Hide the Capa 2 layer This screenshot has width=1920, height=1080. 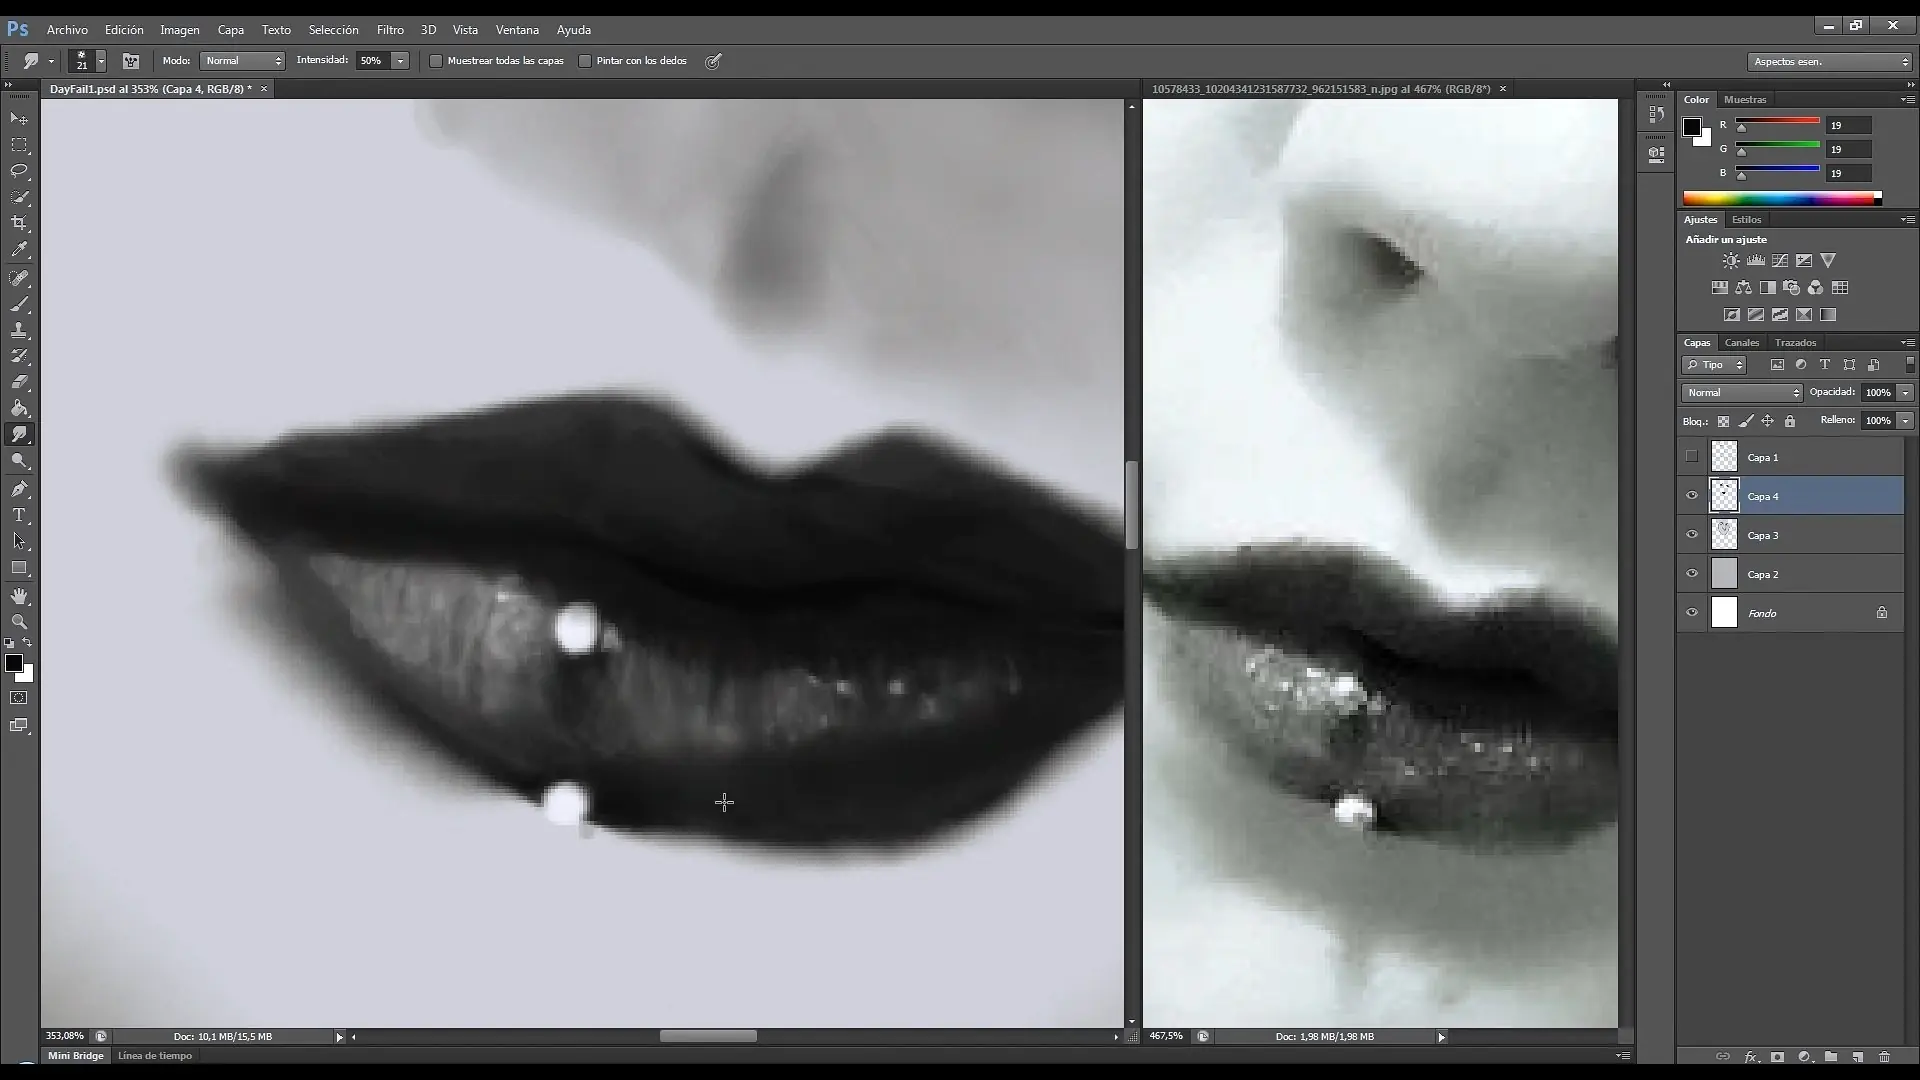tap(1692, 574)
